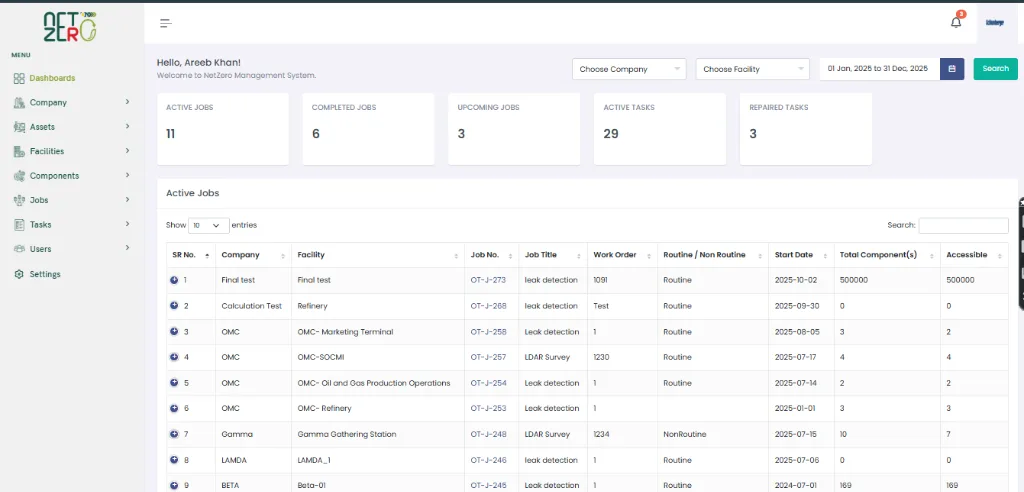Click the Dashboards grid icon
This screenshot has width=1024, height=492.
[19, 78]
